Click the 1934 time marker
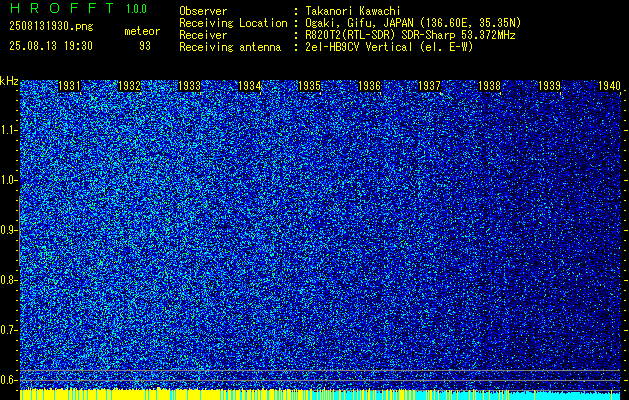This screenshot has height=400, width=629. [x=250, y=86]
